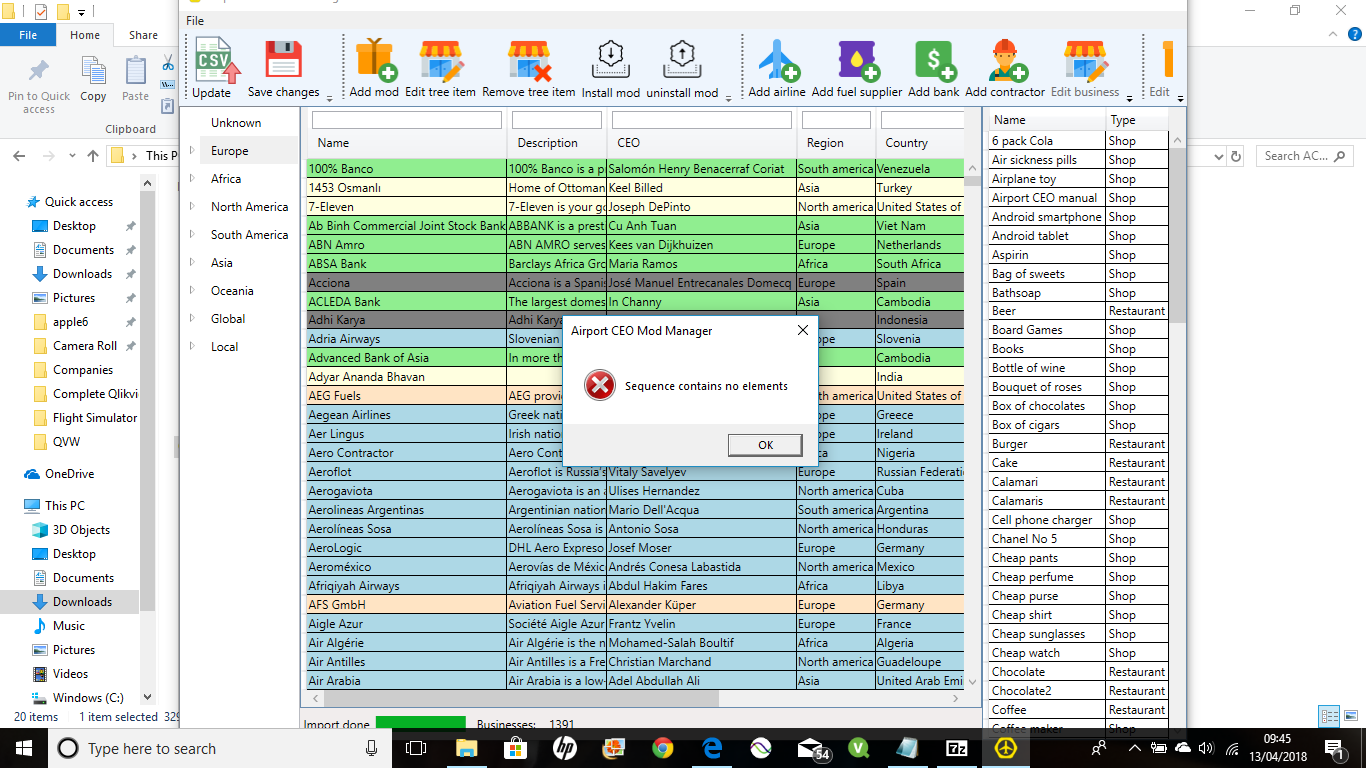This screenshot has width=1366, height=768.
Task: Select Chanel No 5 product row
Action: click(1078, 539)
